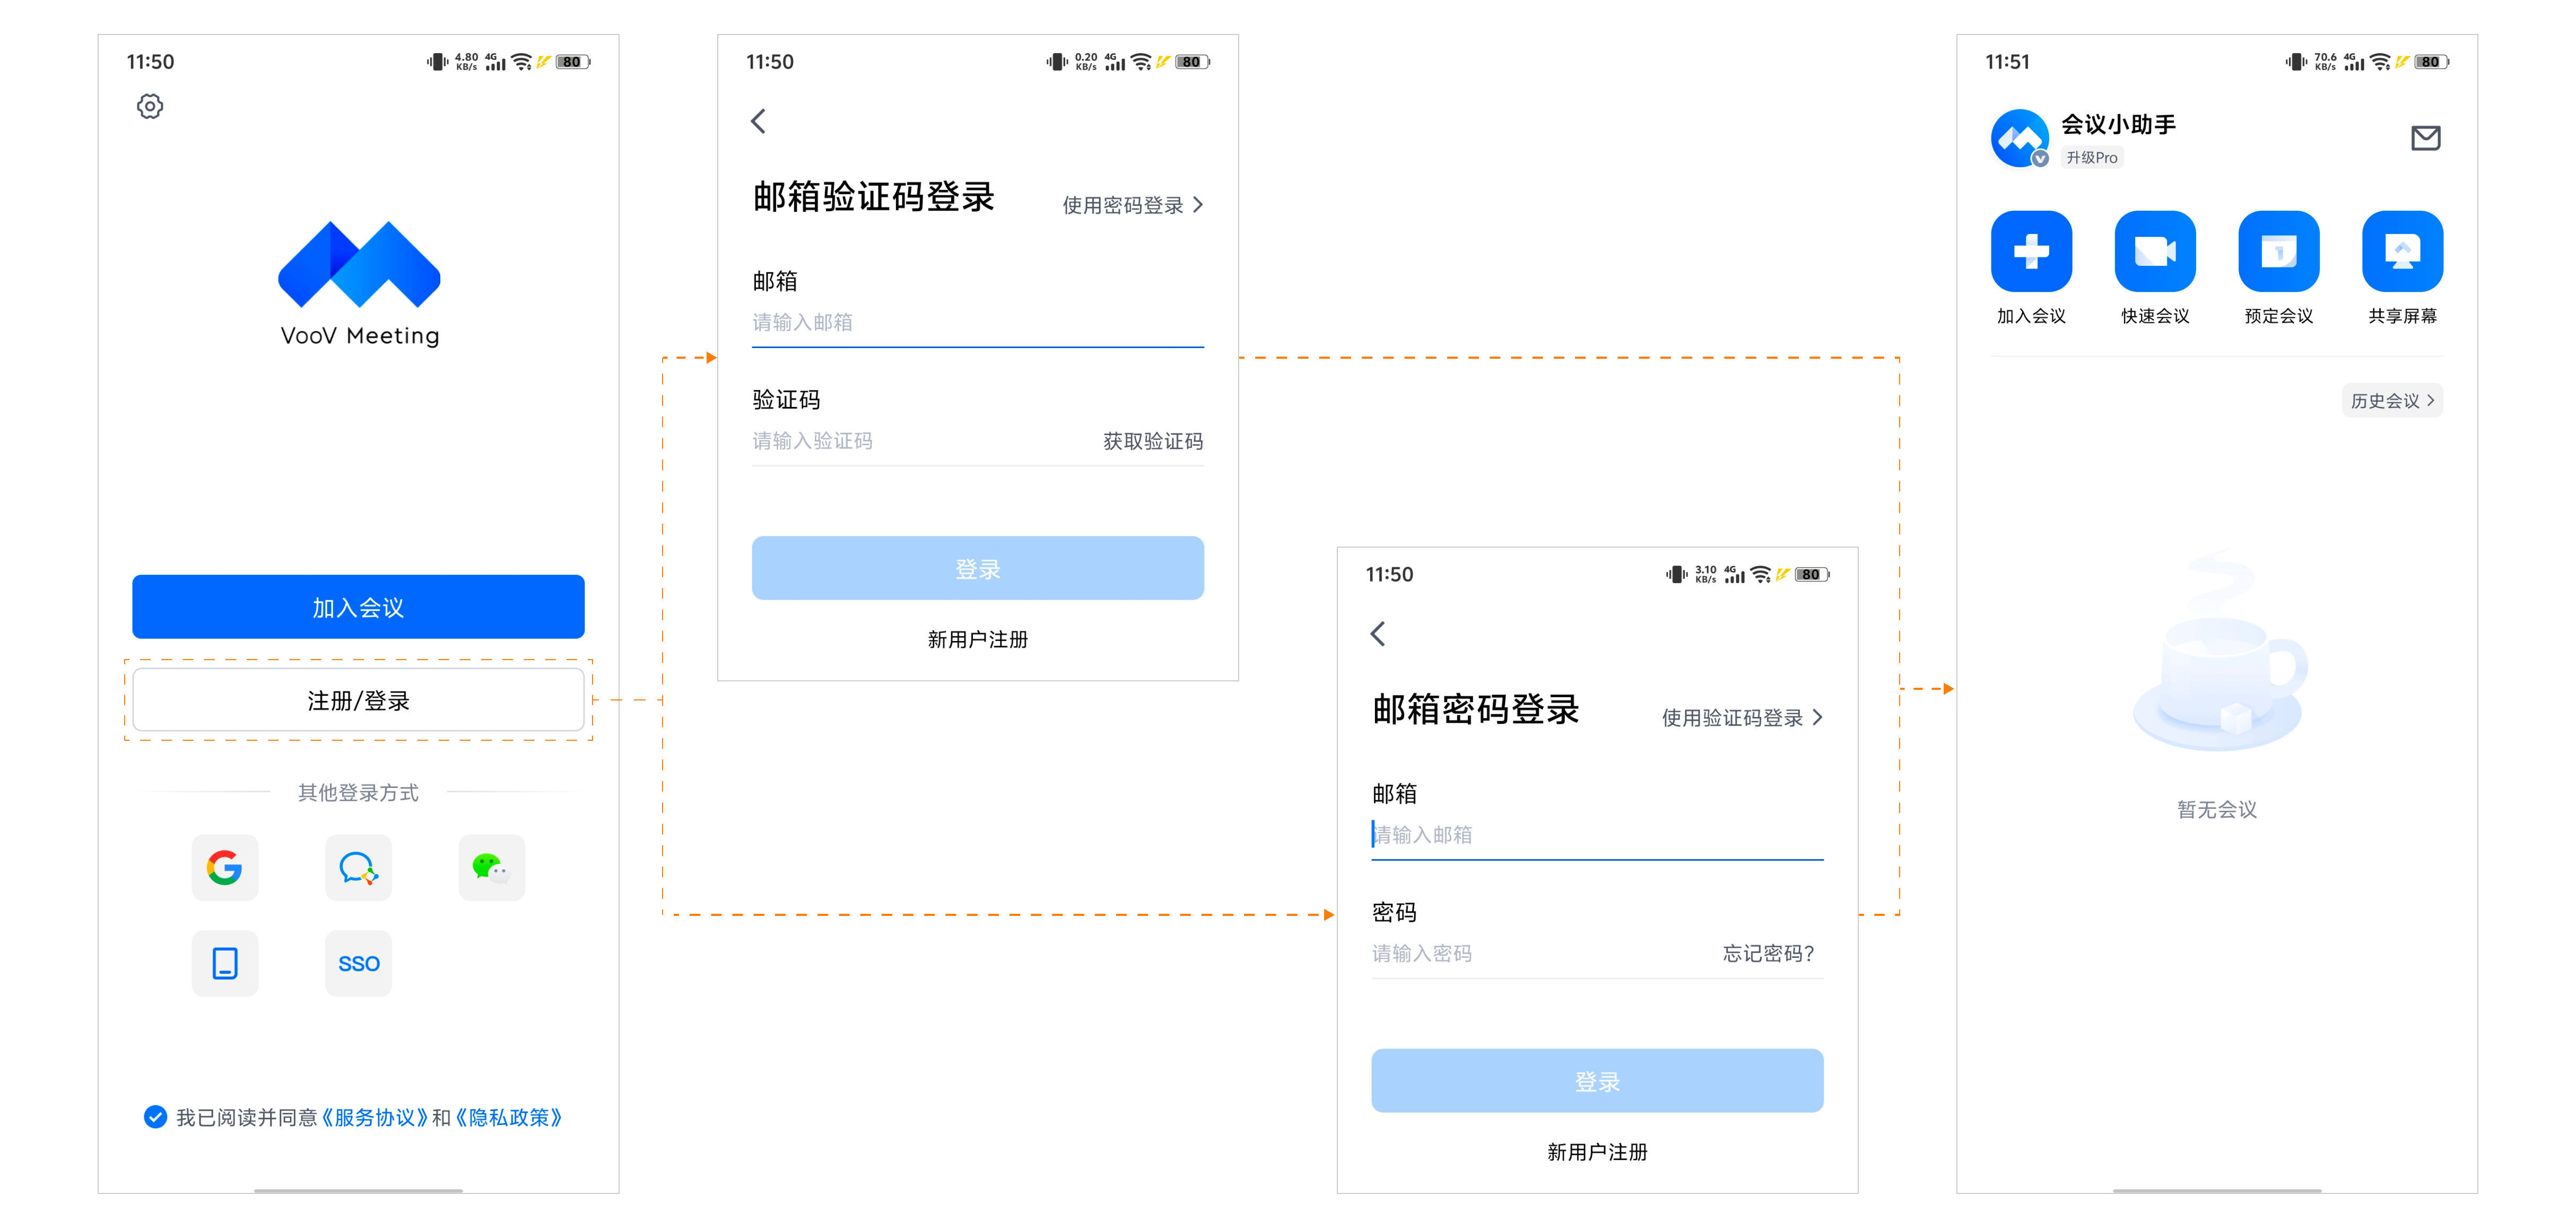Sign in with Google icon
This screenshot has height=1229, width=2576.
(x=225, y=867)
